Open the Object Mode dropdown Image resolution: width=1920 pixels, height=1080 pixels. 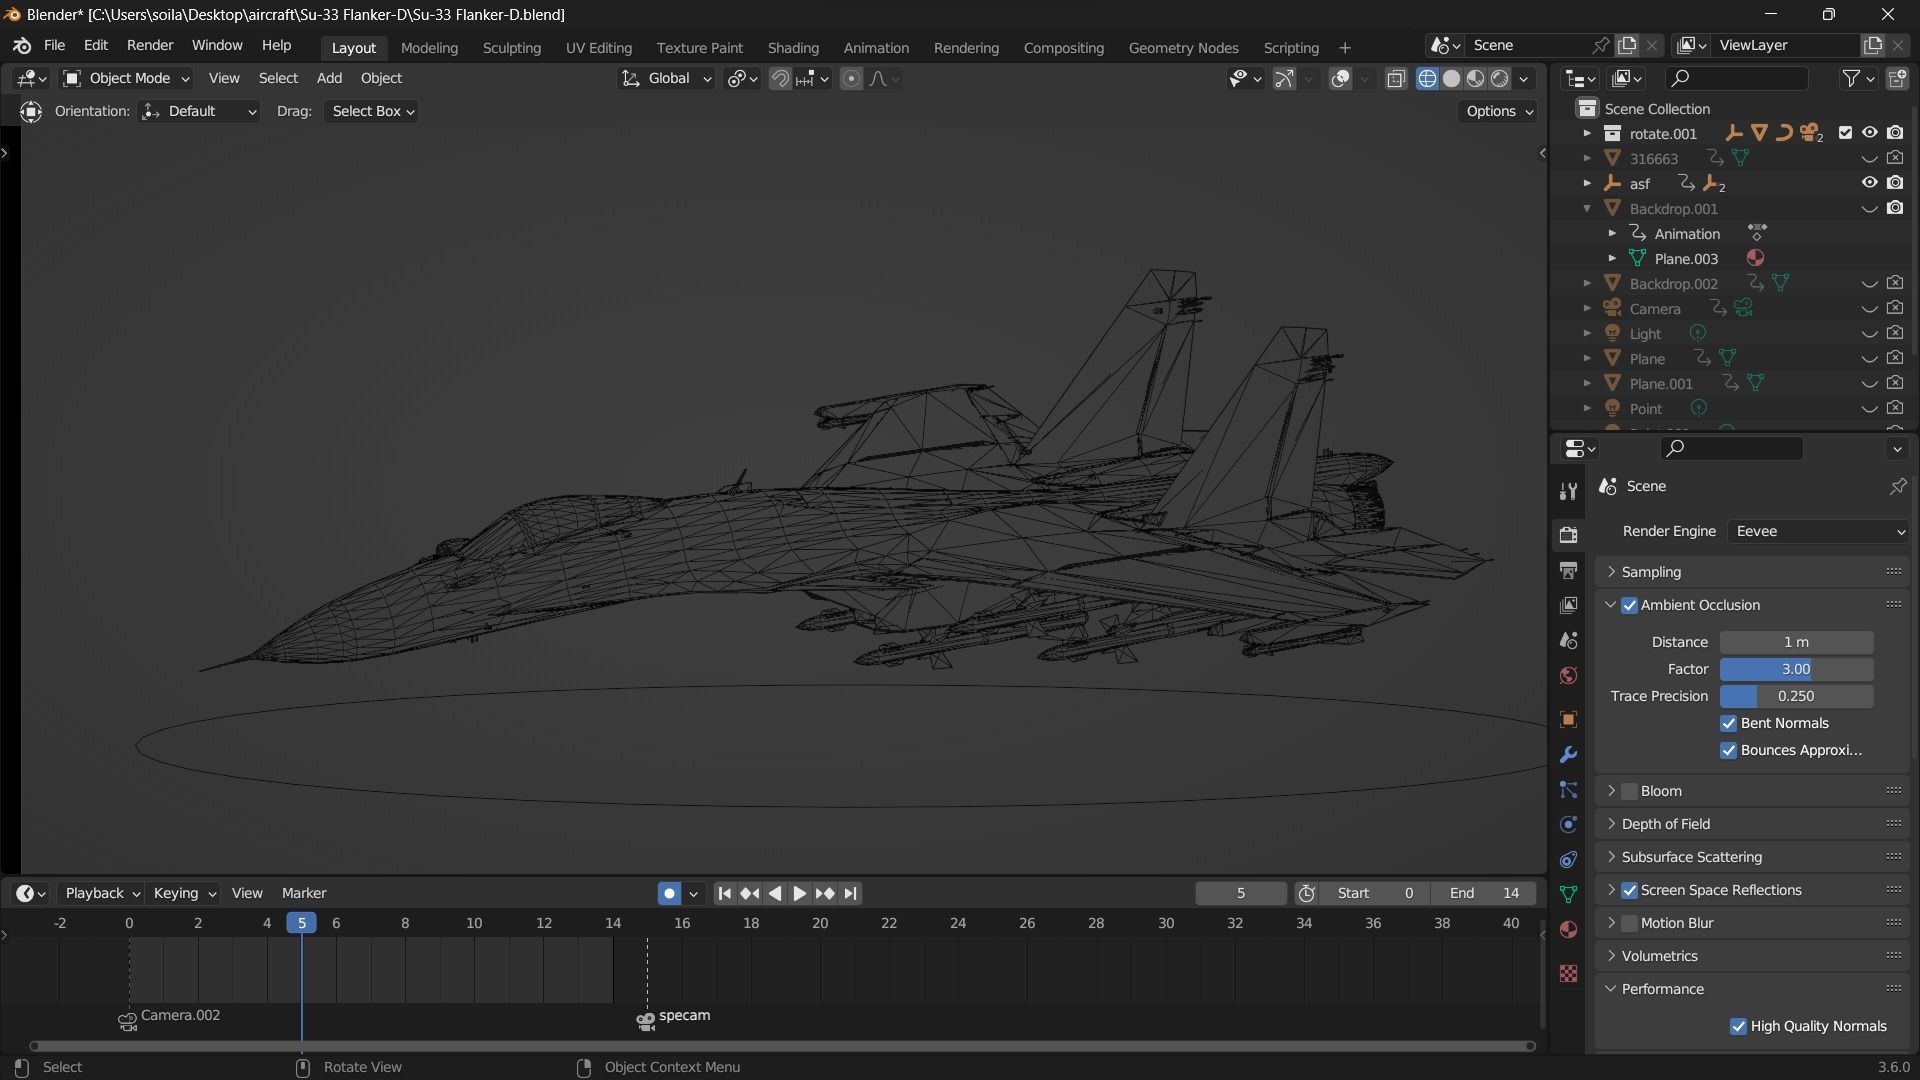126,78
